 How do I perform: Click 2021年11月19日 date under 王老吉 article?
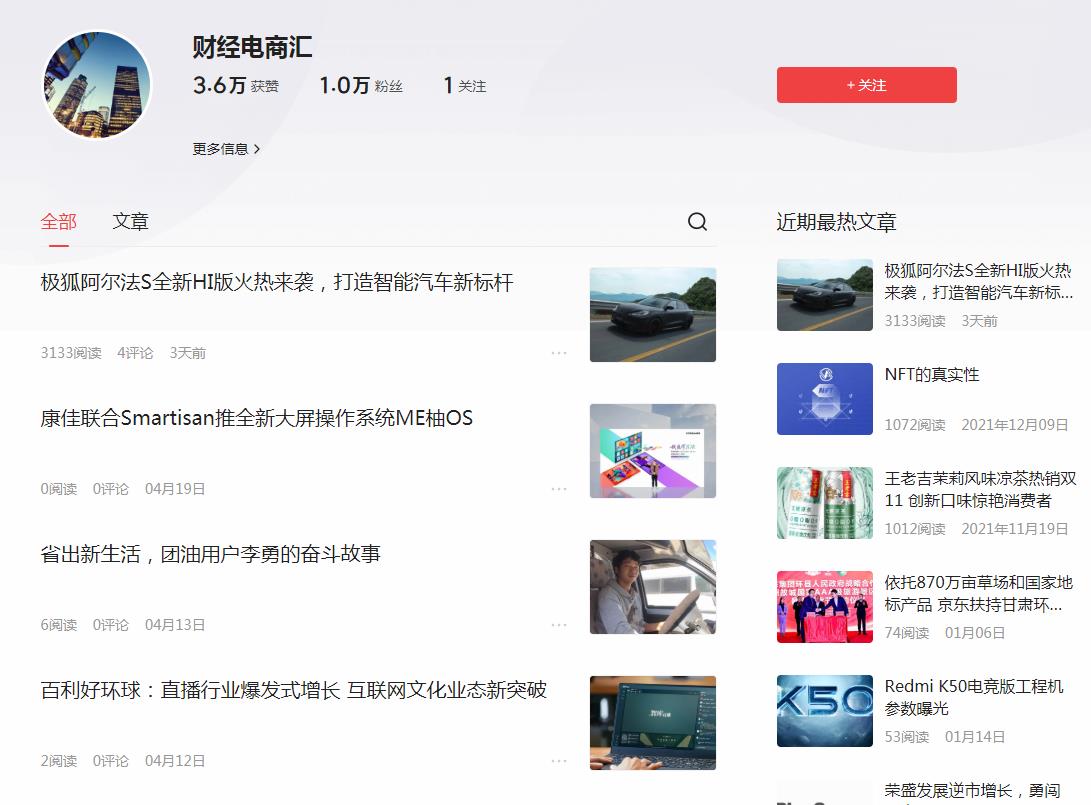point(1014,529)
